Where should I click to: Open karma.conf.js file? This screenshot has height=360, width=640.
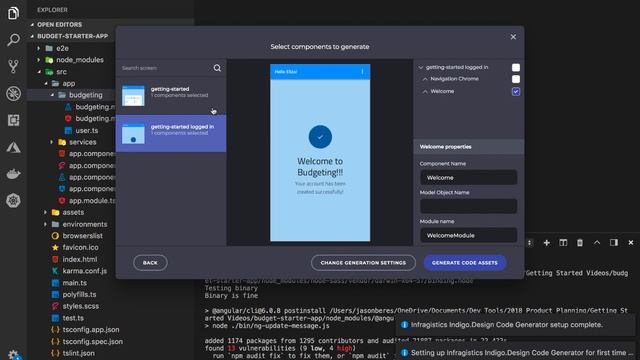pos(84,271)
